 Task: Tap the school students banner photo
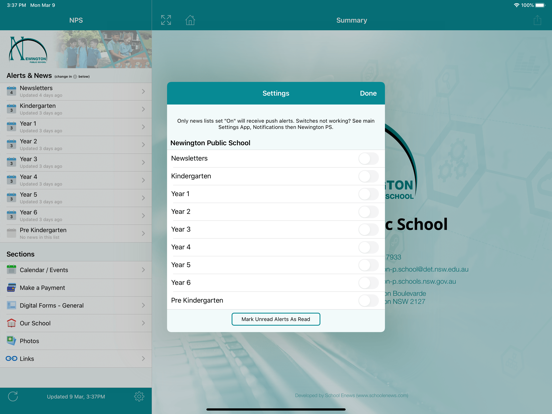[104, 49]
